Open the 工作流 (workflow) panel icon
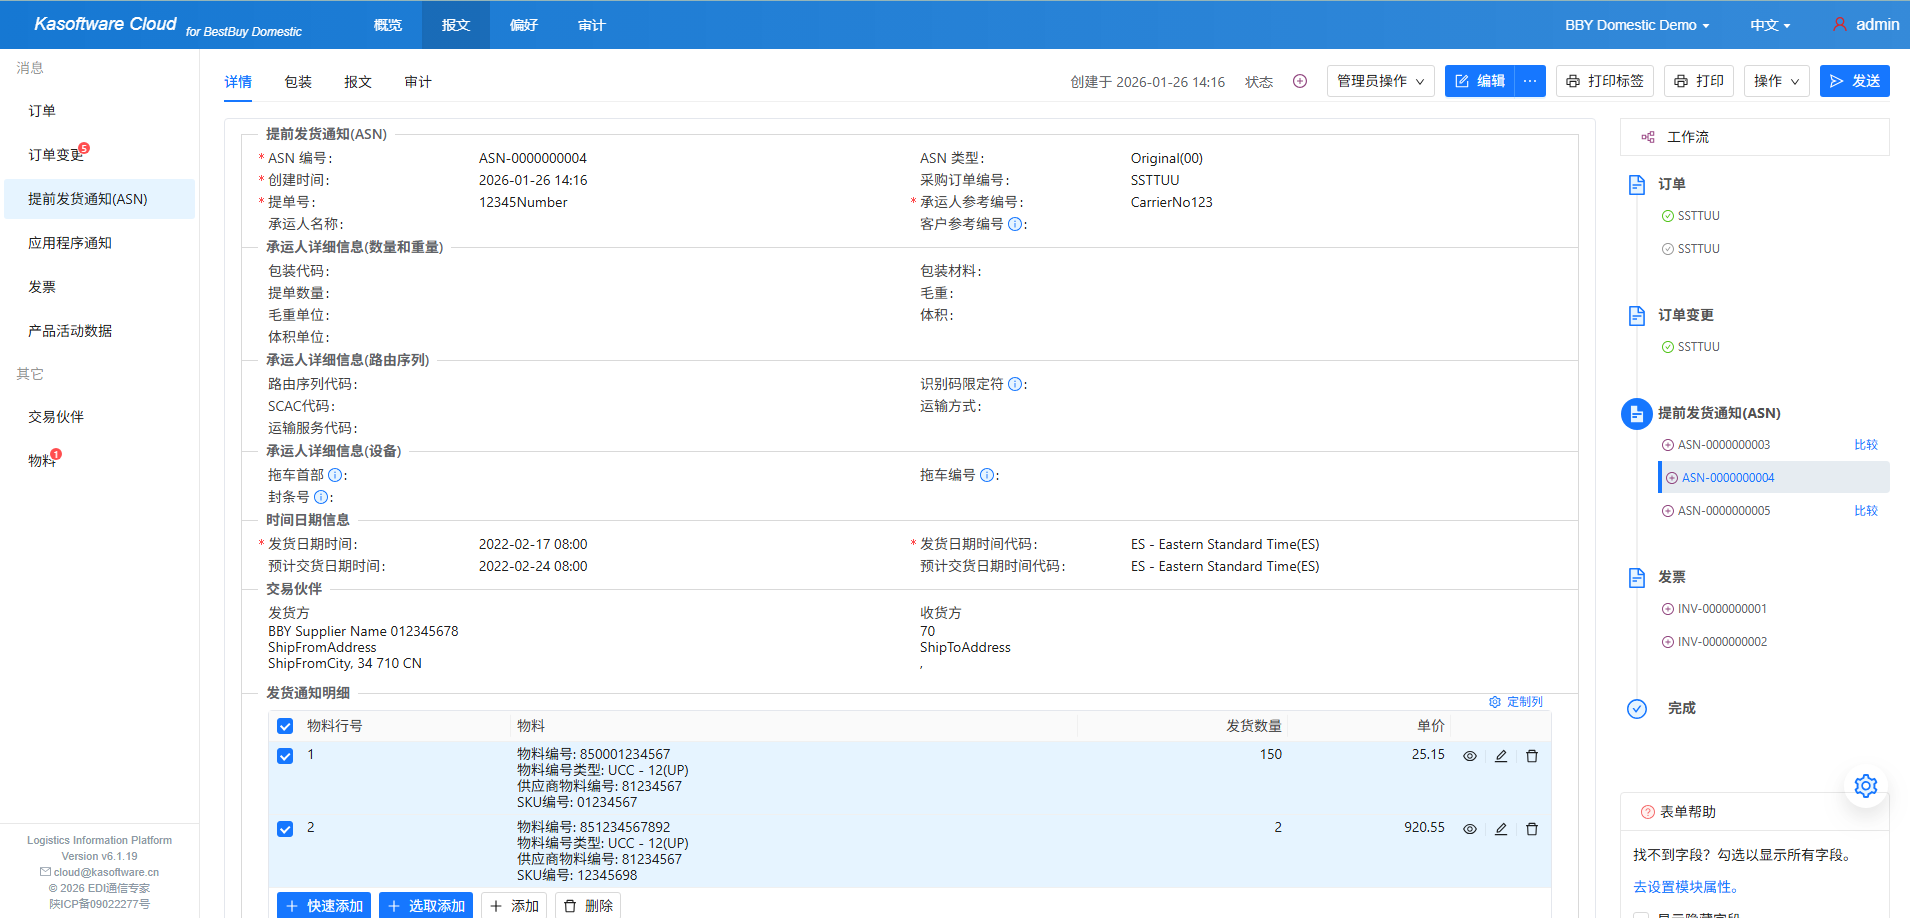Viewport: 1910px width, 918px height. [x=1647, y=136]
